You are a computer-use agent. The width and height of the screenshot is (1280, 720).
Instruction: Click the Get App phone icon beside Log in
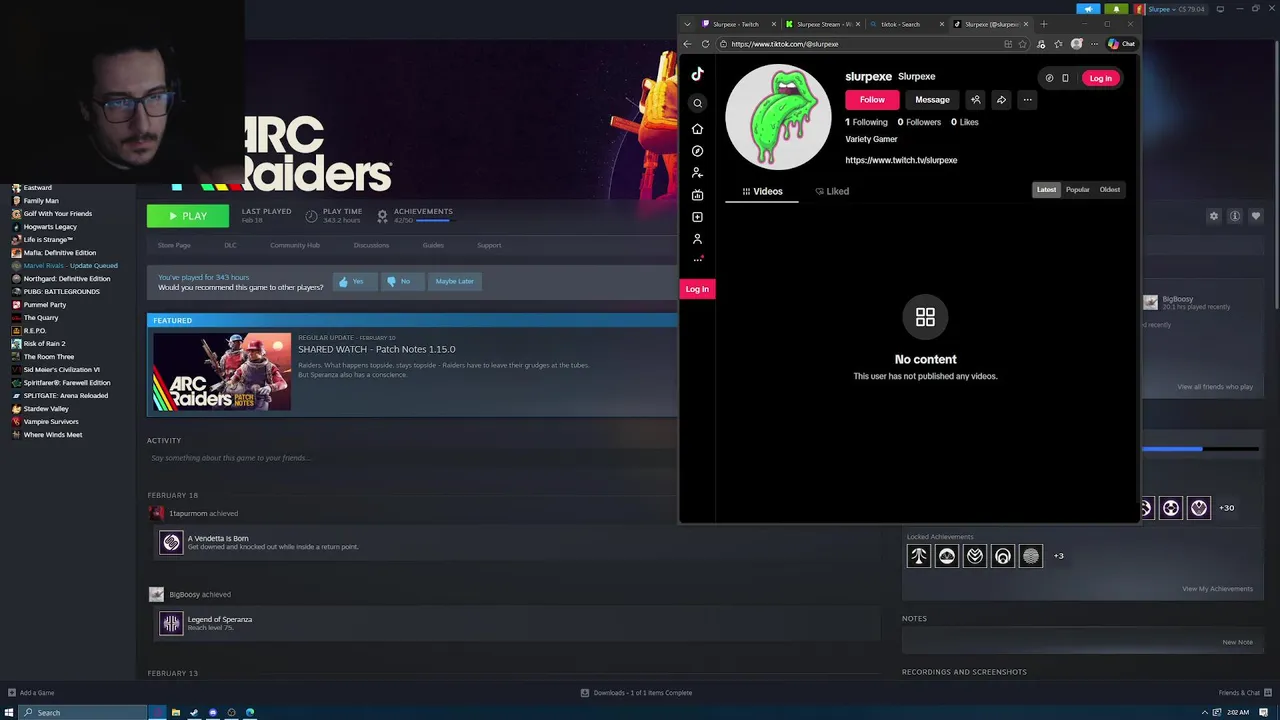[1065, 78]
